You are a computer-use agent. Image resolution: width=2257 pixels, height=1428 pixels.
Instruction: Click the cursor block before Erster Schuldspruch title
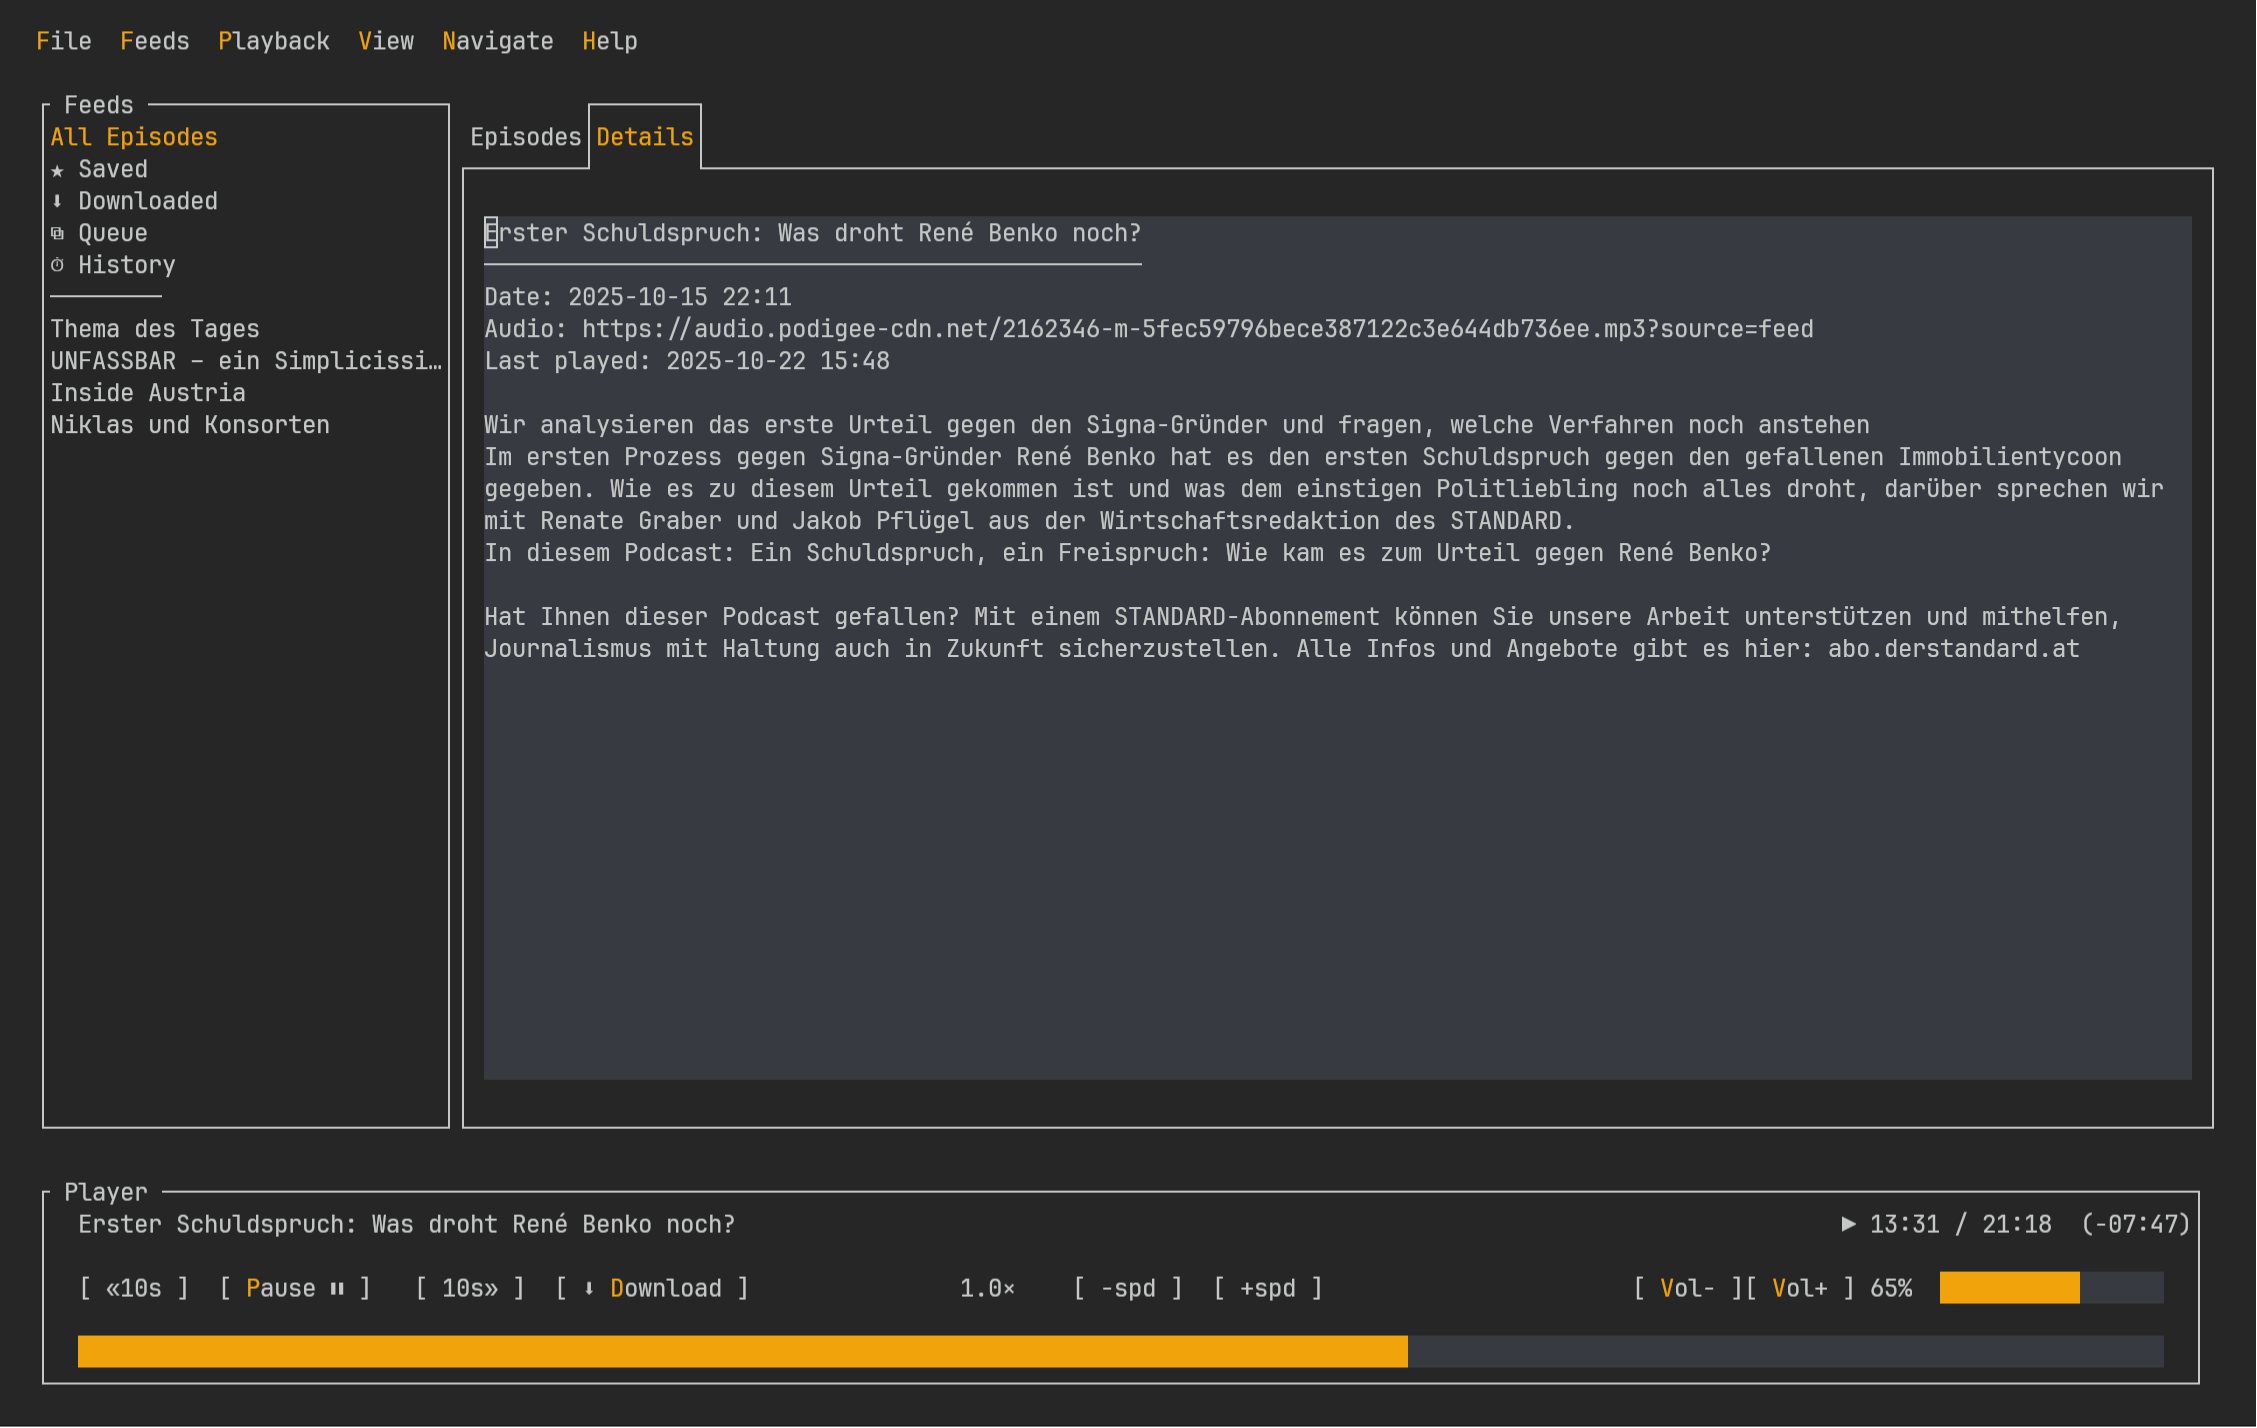click(x=490, y=233)
